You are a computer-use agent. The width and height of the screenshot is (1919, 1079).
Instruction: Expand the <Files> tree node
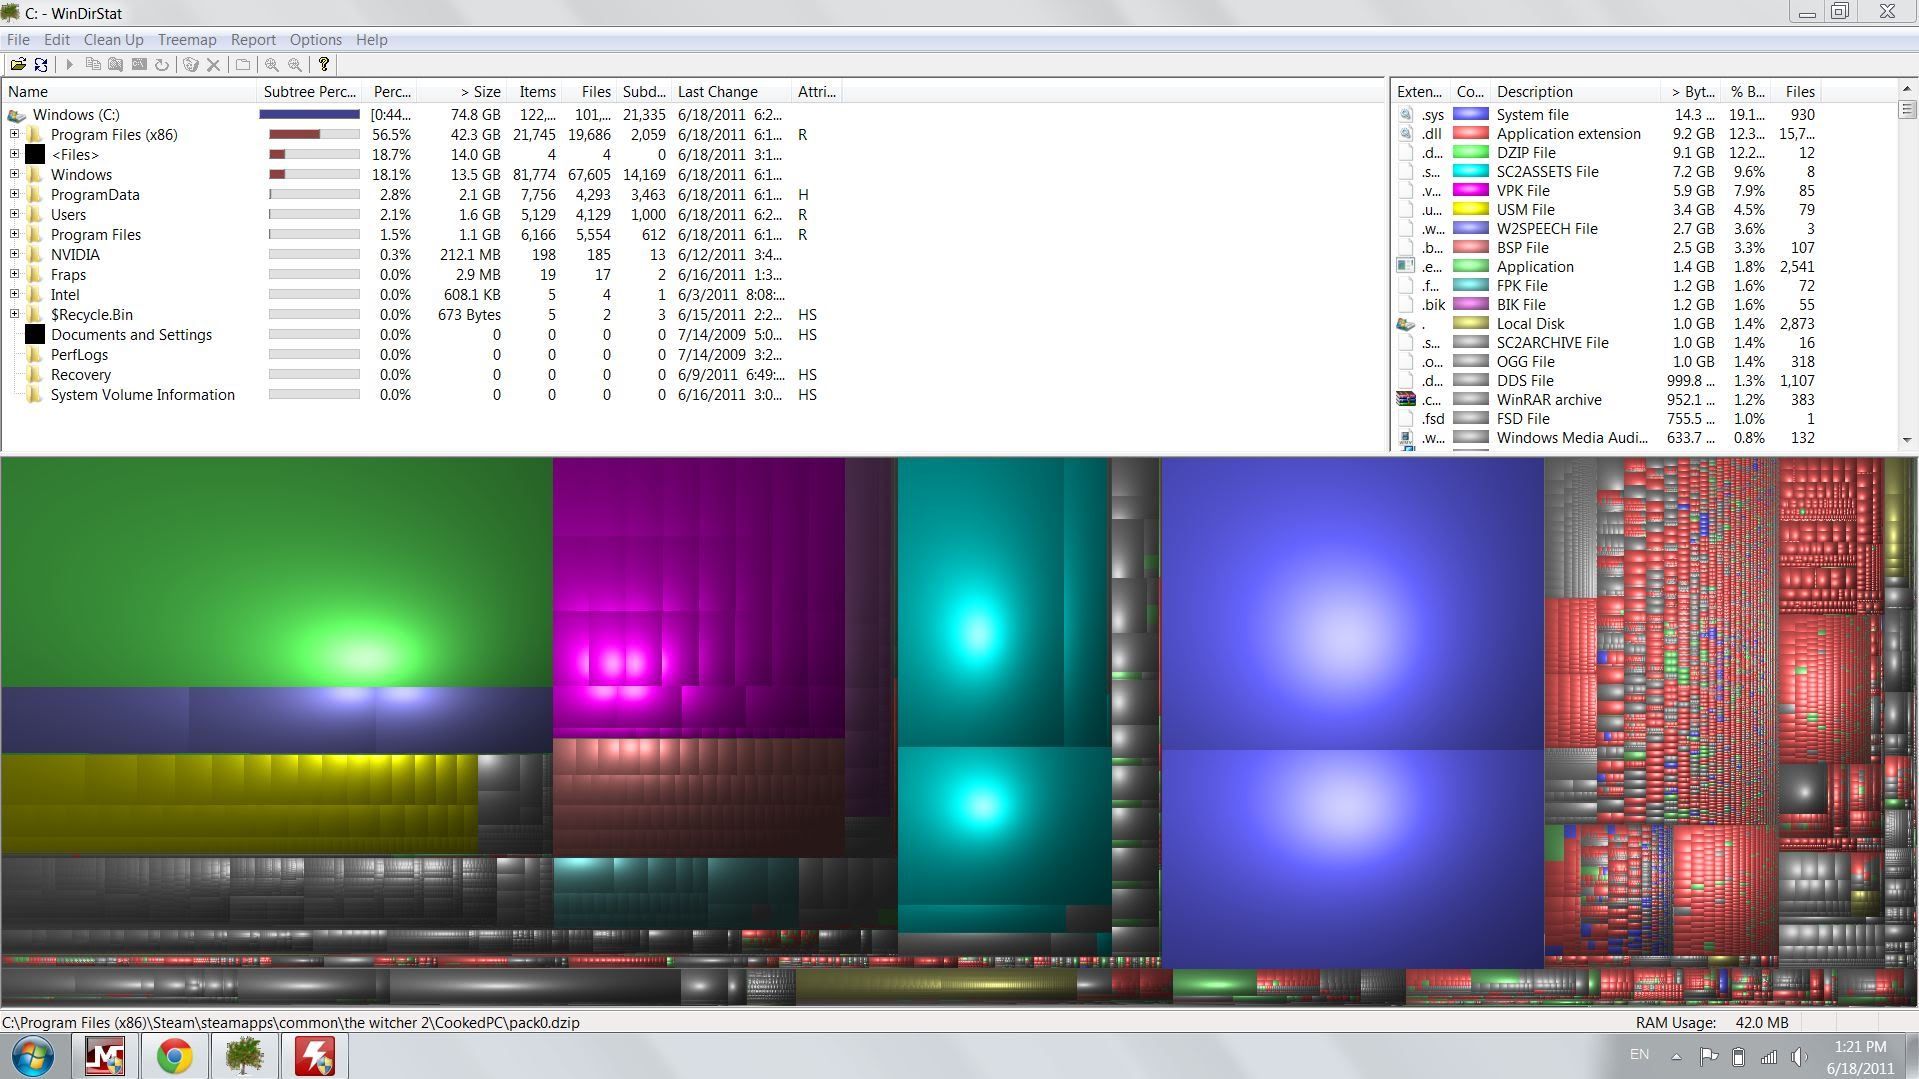click(x=15, y=154)
